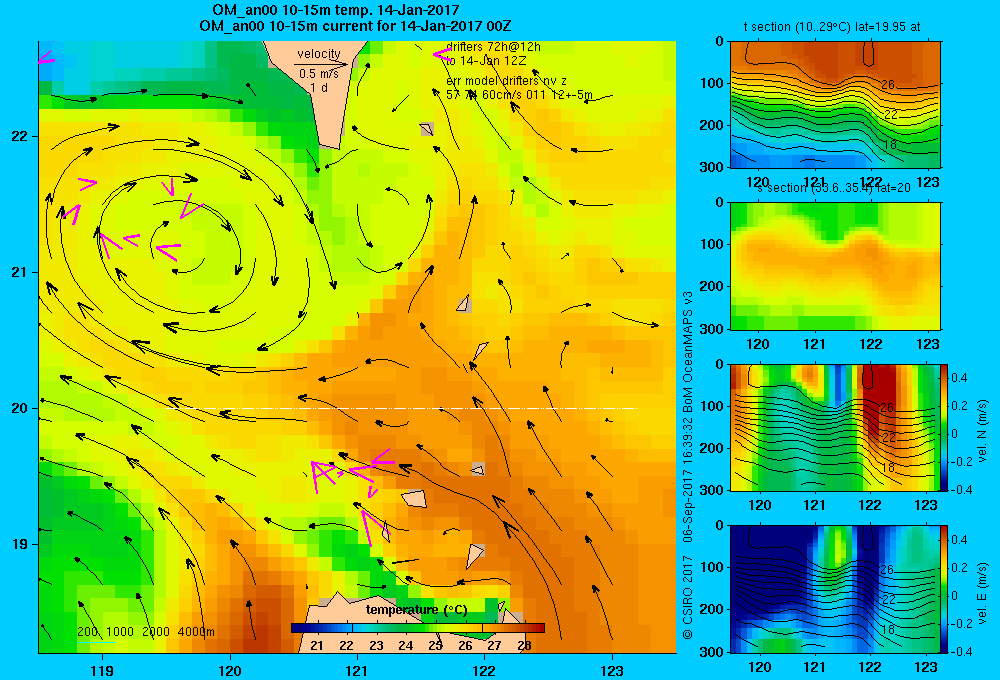Click latitude tick label 21 on main map
Image resolution: width=1000 pixels, height=680 pixels.
pos(20,272)
